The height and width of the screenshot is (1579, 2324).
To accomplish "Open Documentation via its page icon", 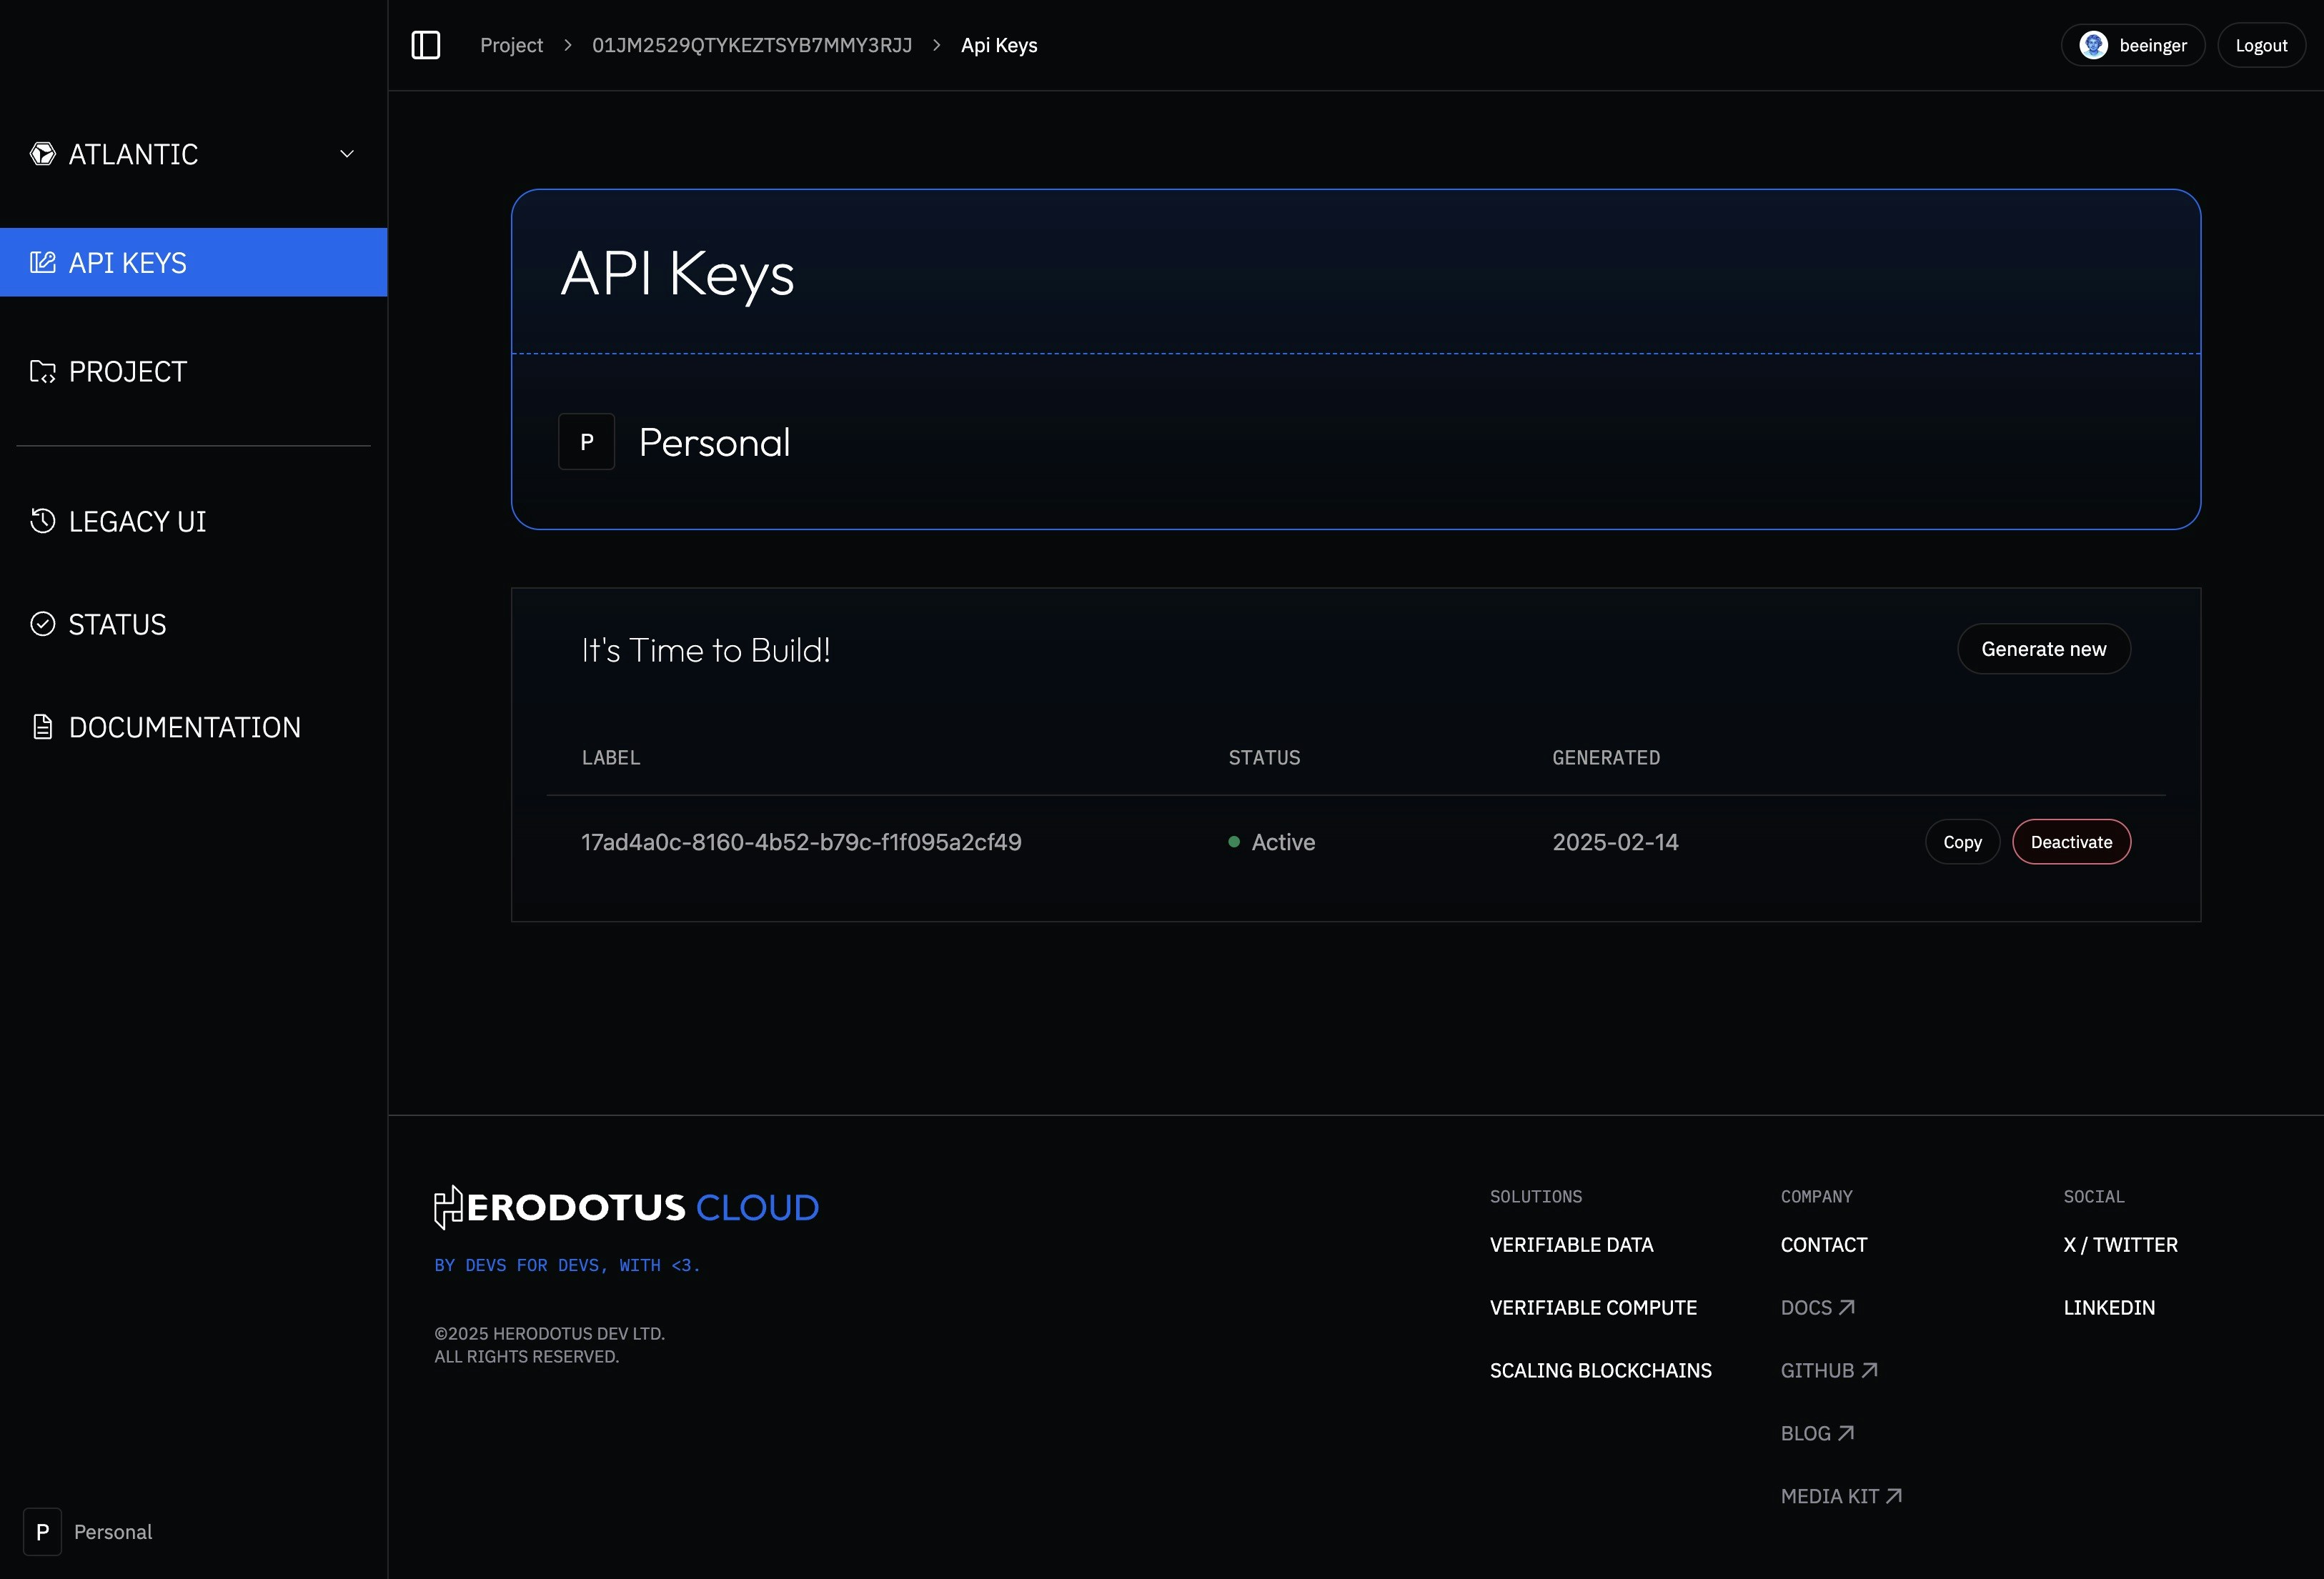I will [42, 726].
